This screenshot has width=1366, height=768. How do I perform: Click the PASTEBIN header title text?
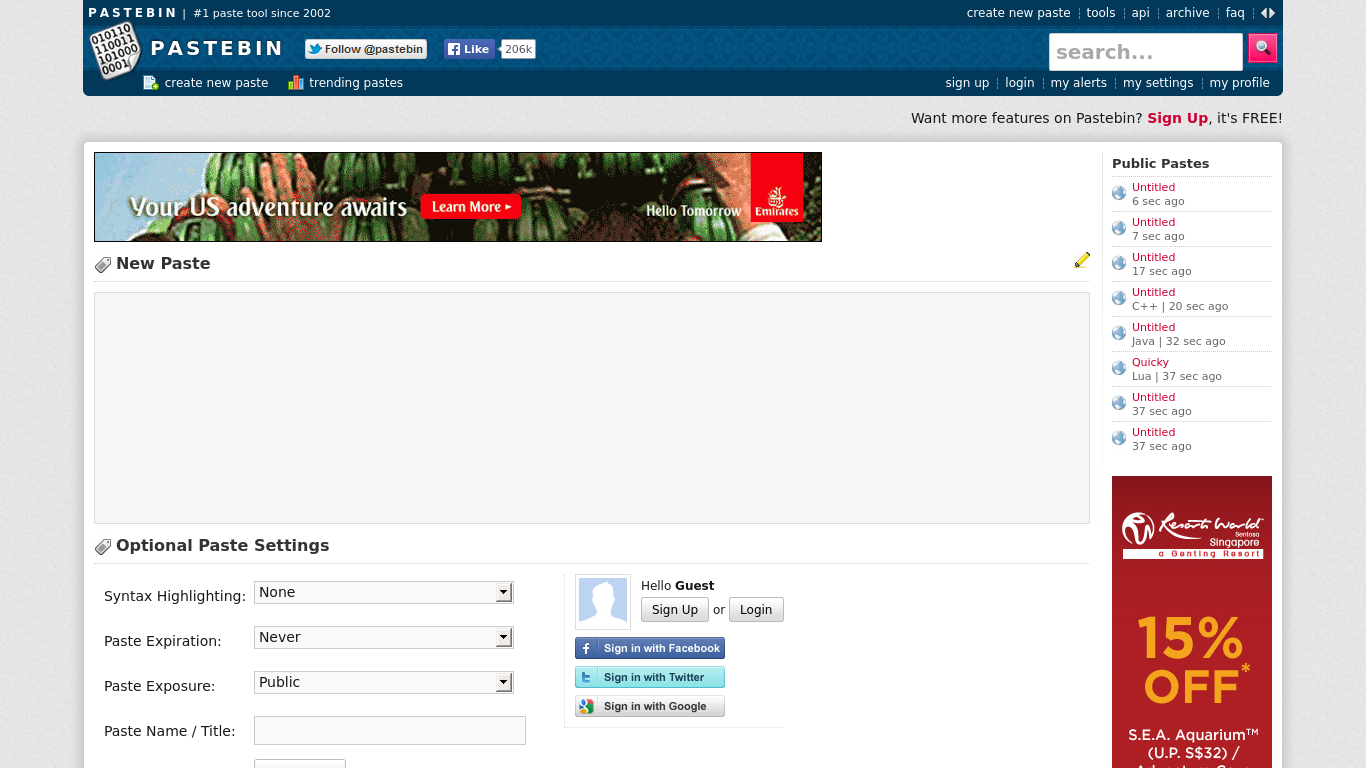217,49
